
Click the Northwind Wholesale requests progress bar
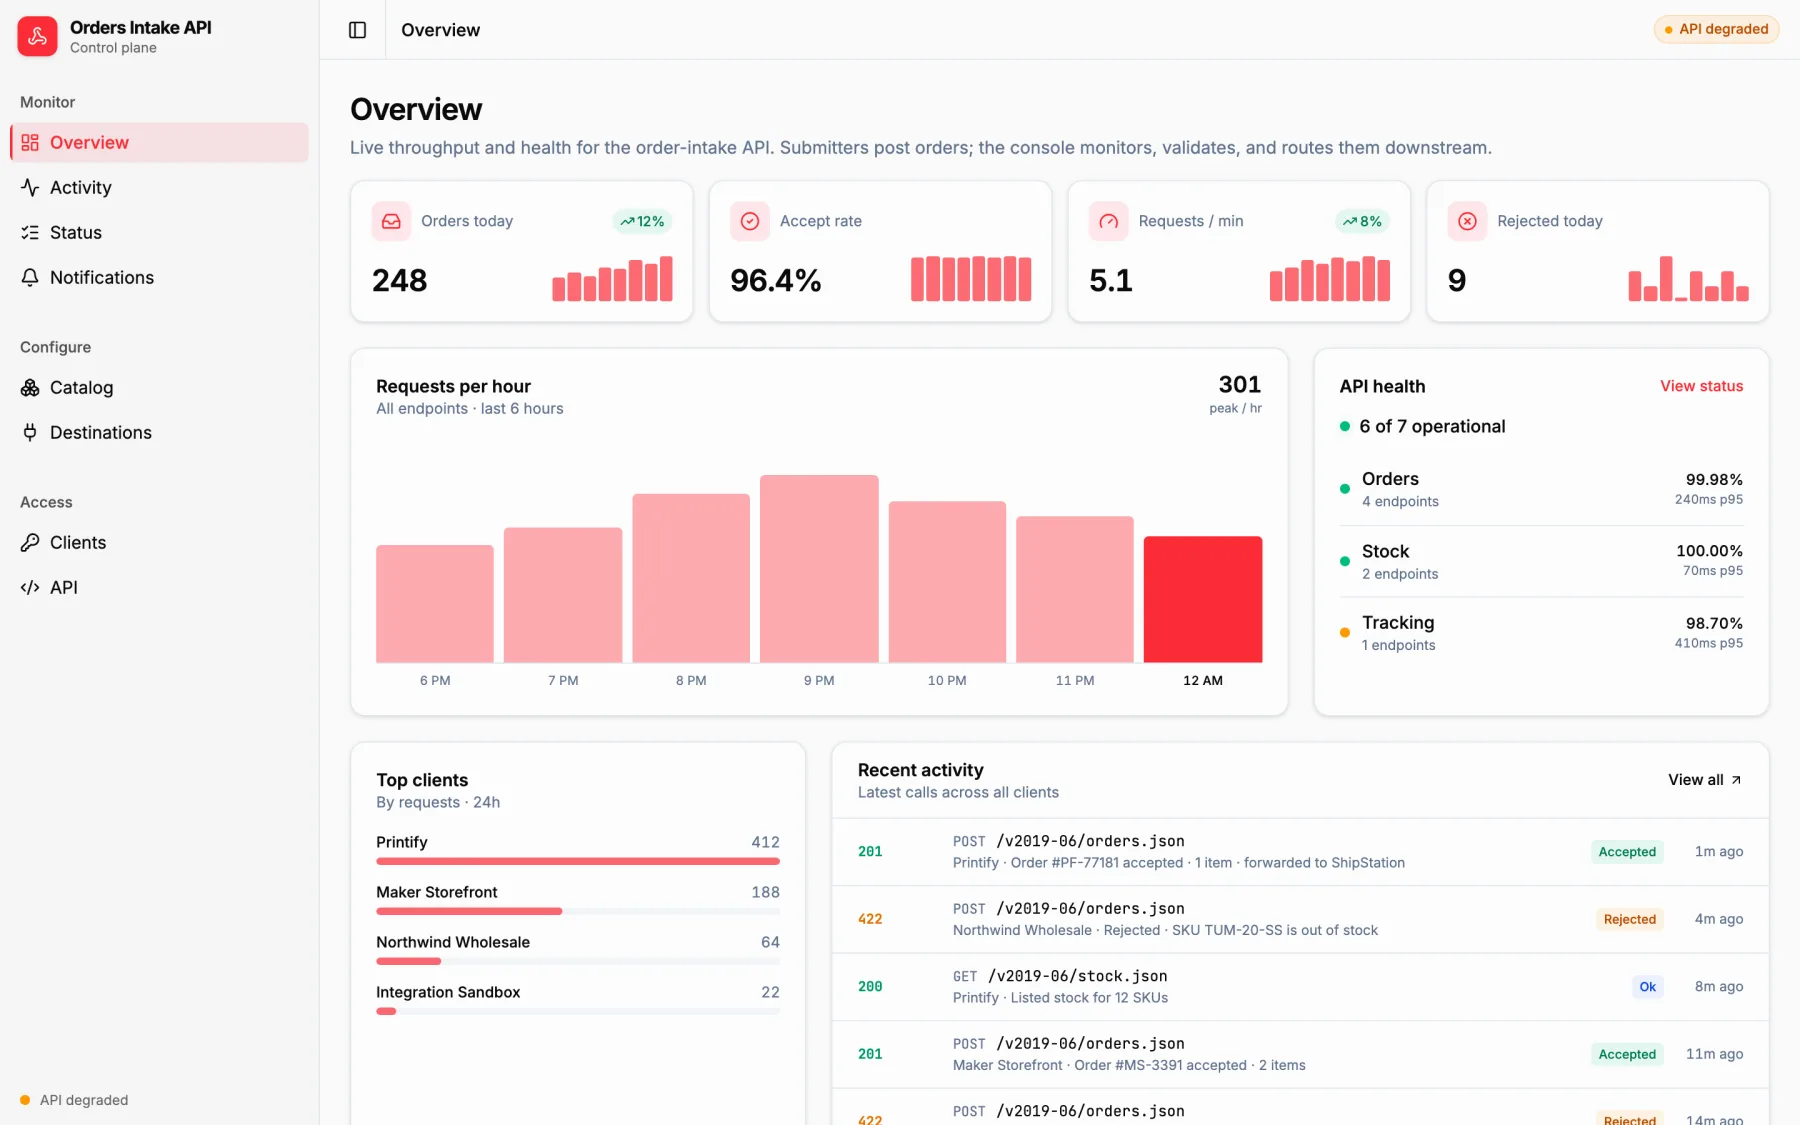tap(578, 961)
